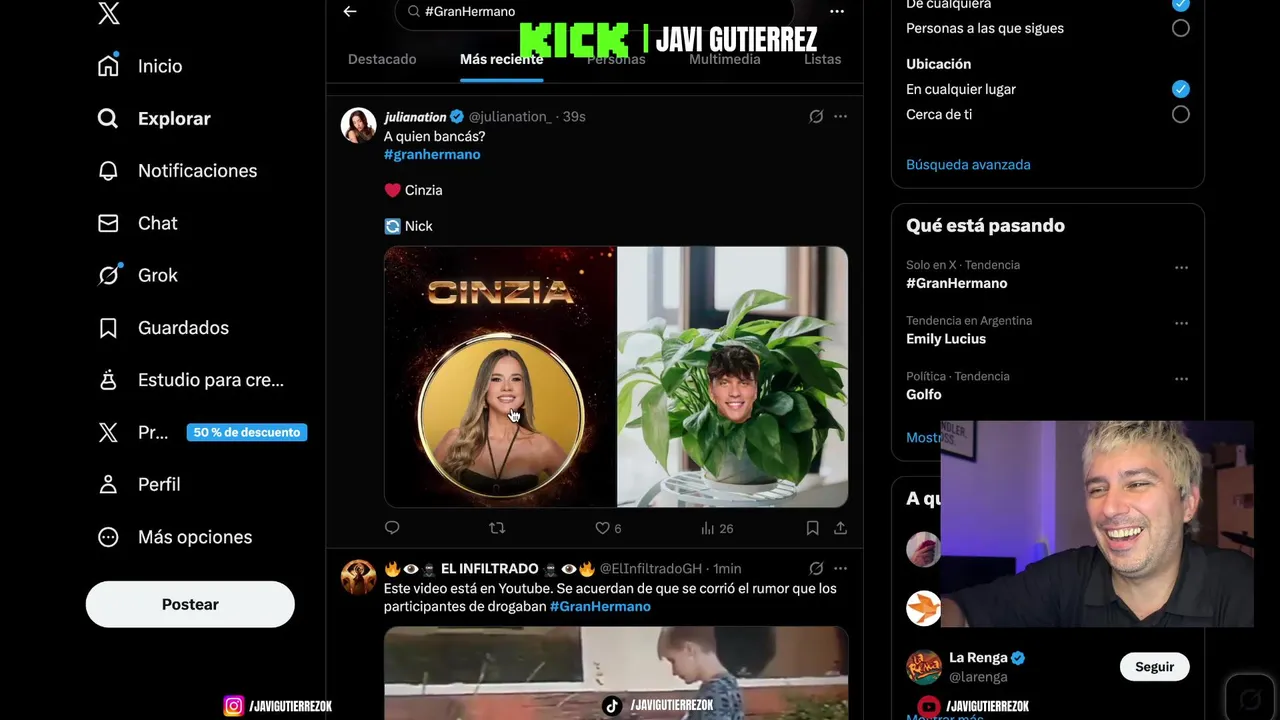Reply to julianation's post

coord(392,528)
